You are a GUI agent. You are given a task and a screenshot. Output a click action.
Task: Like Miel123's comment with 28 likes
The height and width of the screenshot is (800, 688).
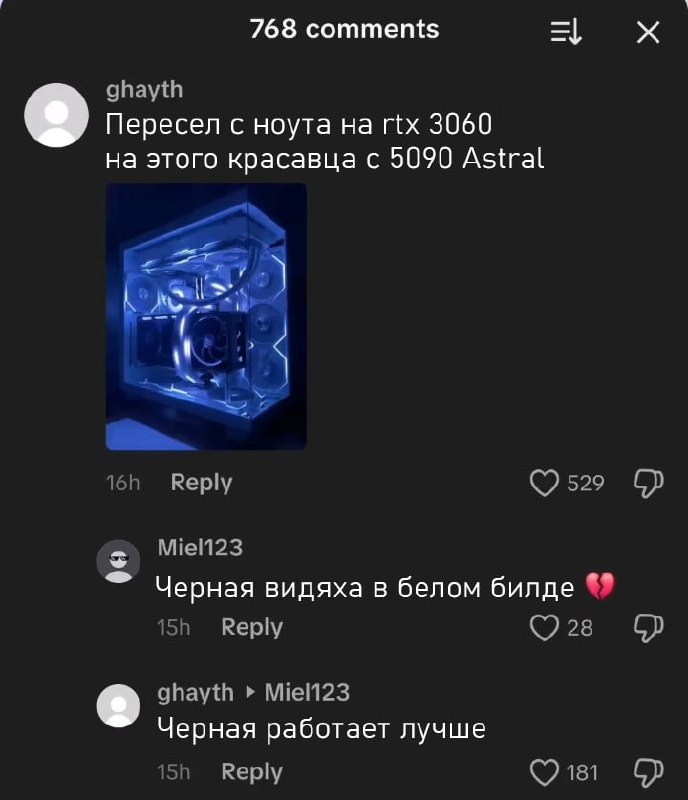coord(544,628)
